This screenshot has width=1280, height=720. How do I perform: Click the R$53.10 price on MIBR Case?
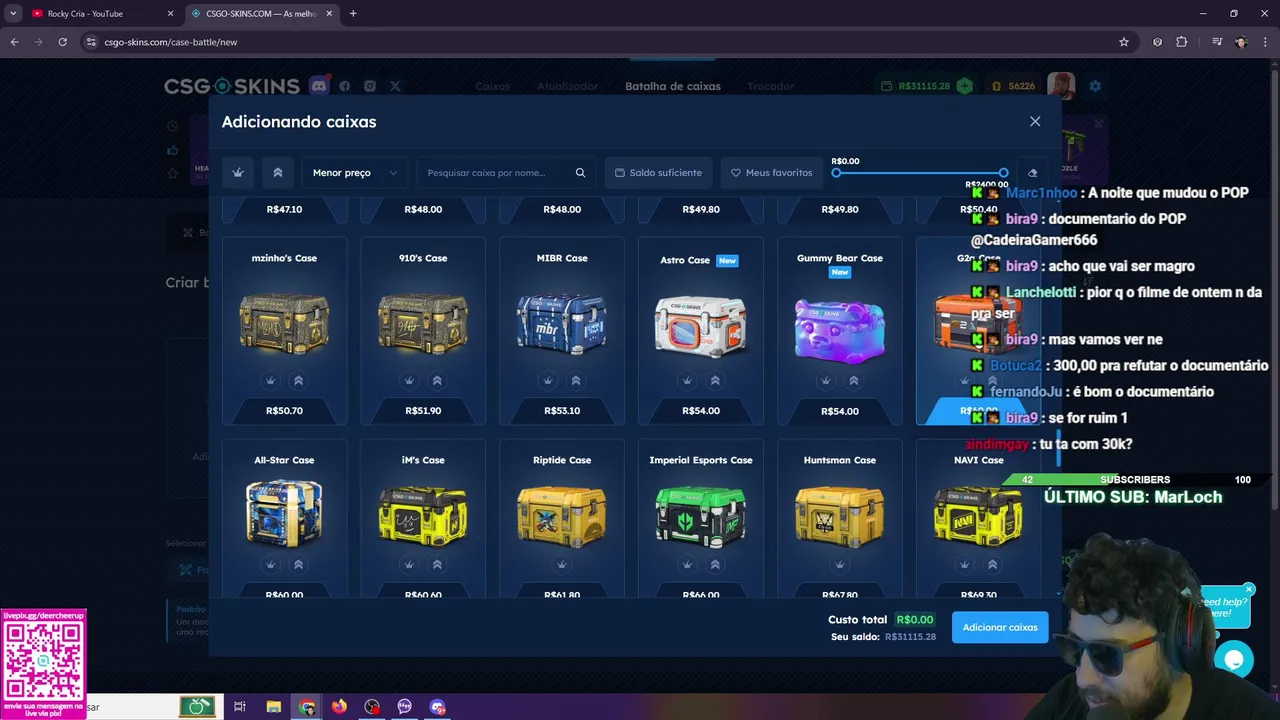(x=562, y=411)
